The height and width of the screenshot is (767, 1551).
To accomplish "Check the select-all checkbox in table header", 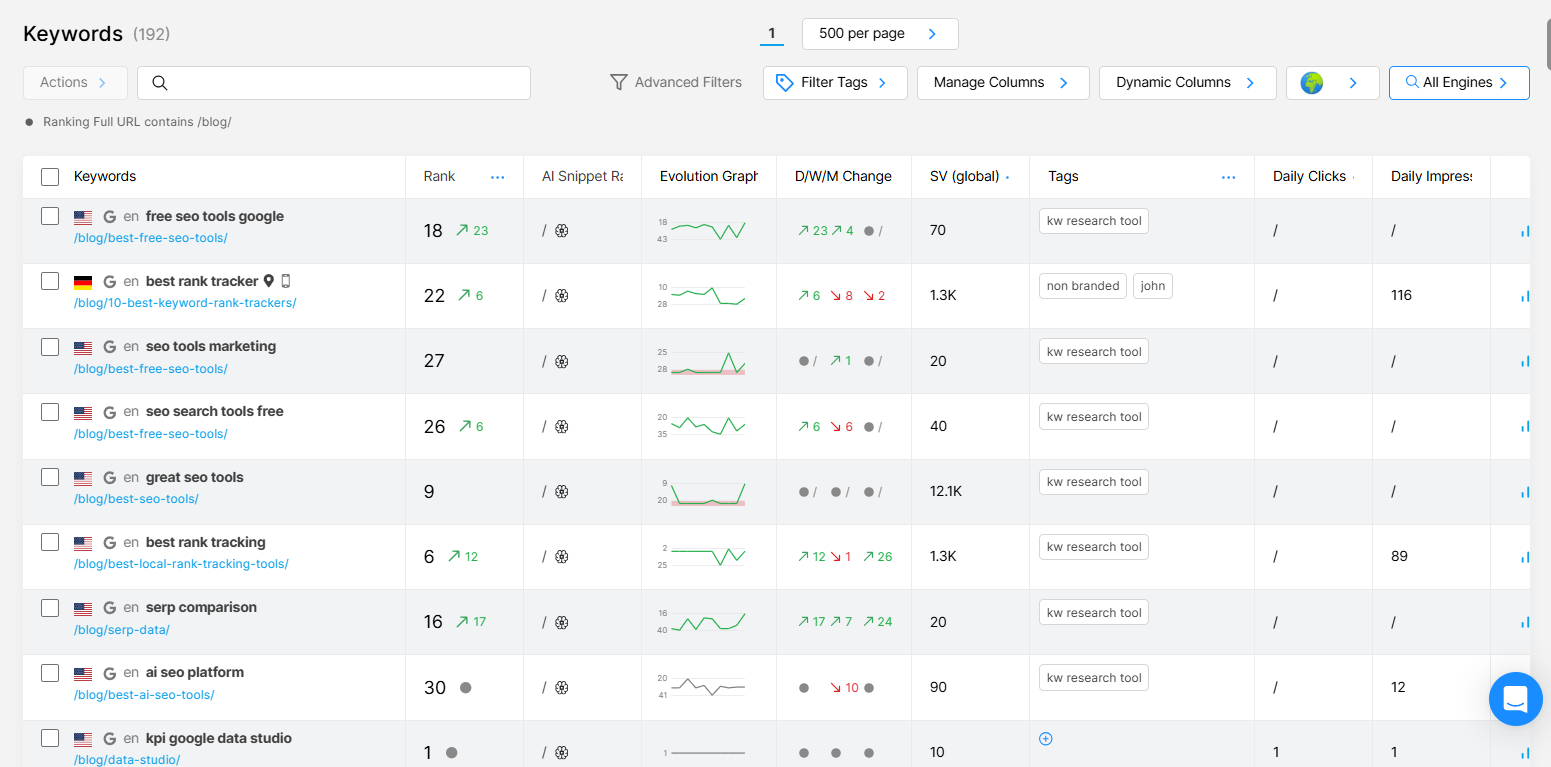I will click(49, 176).
